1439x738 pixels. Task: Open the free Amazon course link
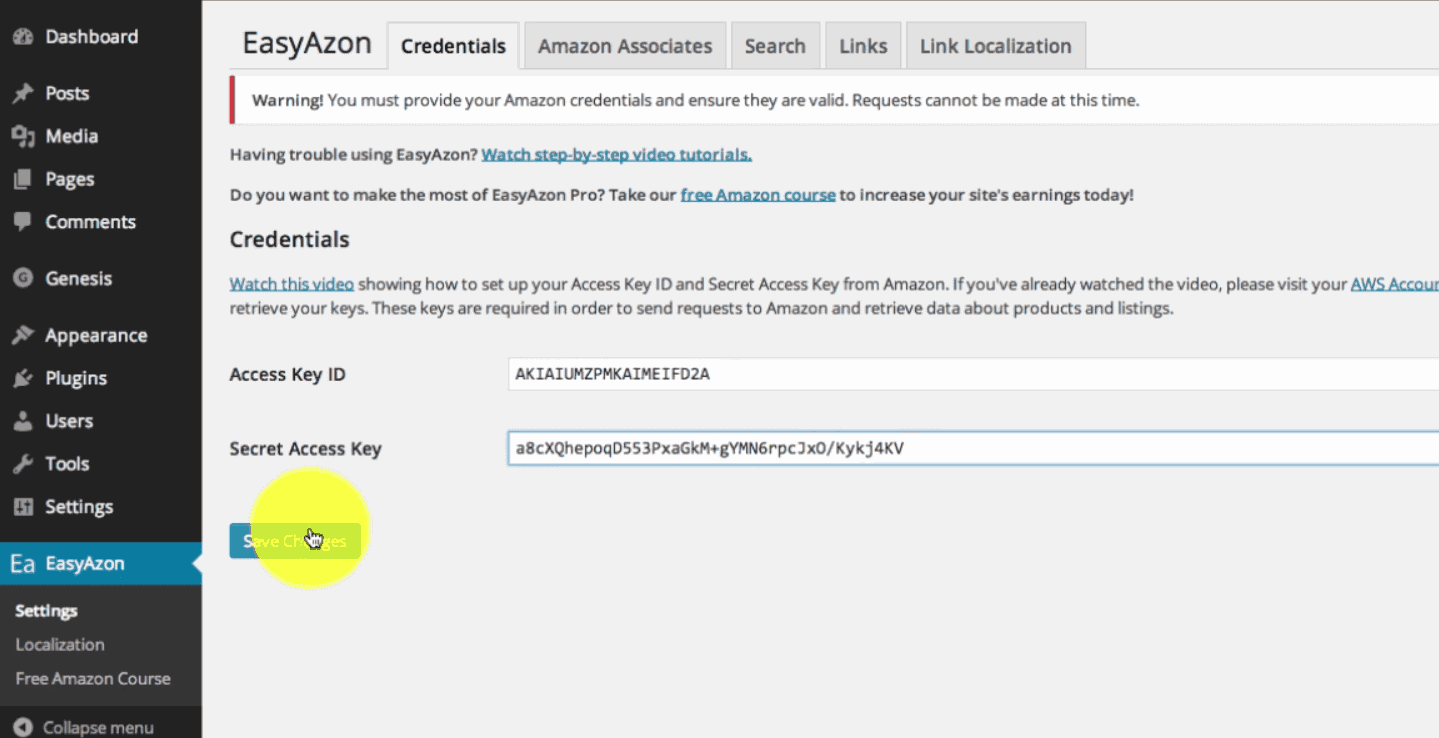click(x=758, y=195)
